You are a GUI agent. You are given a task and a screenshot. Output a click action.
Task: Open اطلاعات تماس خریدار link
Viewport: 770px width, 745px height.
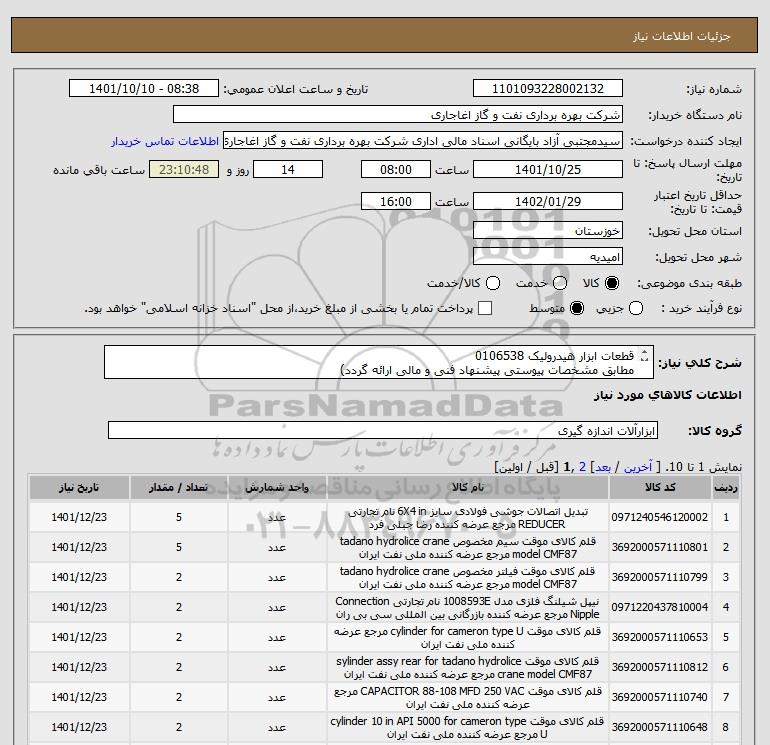pyautogui.click(x=165, y=141)
